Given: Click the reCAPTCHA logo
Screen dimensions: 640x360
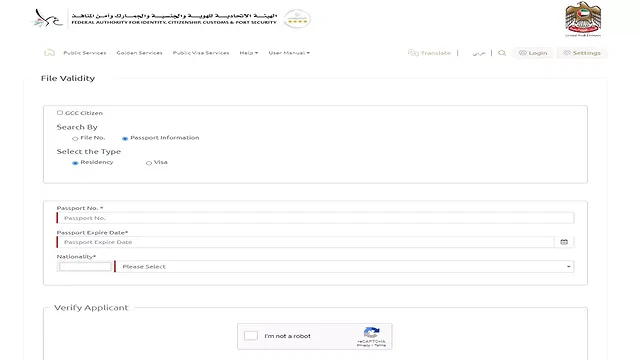Looking at the screenshot, I should (x=371, y=332).
